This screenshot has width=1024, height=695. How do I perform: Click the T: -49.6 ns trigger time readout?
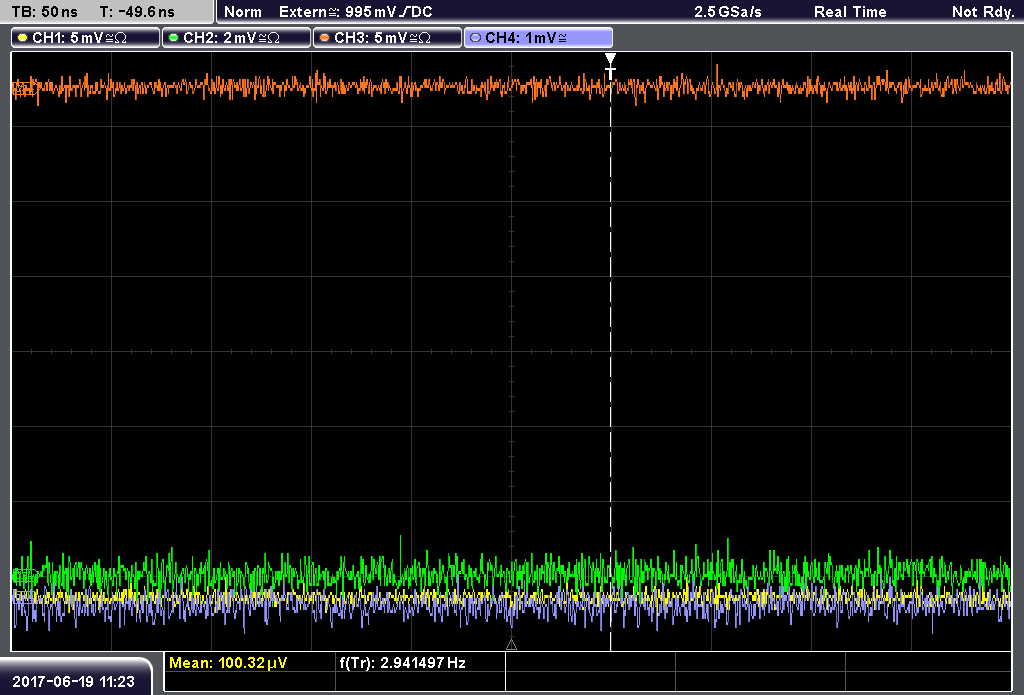(137, 12)
